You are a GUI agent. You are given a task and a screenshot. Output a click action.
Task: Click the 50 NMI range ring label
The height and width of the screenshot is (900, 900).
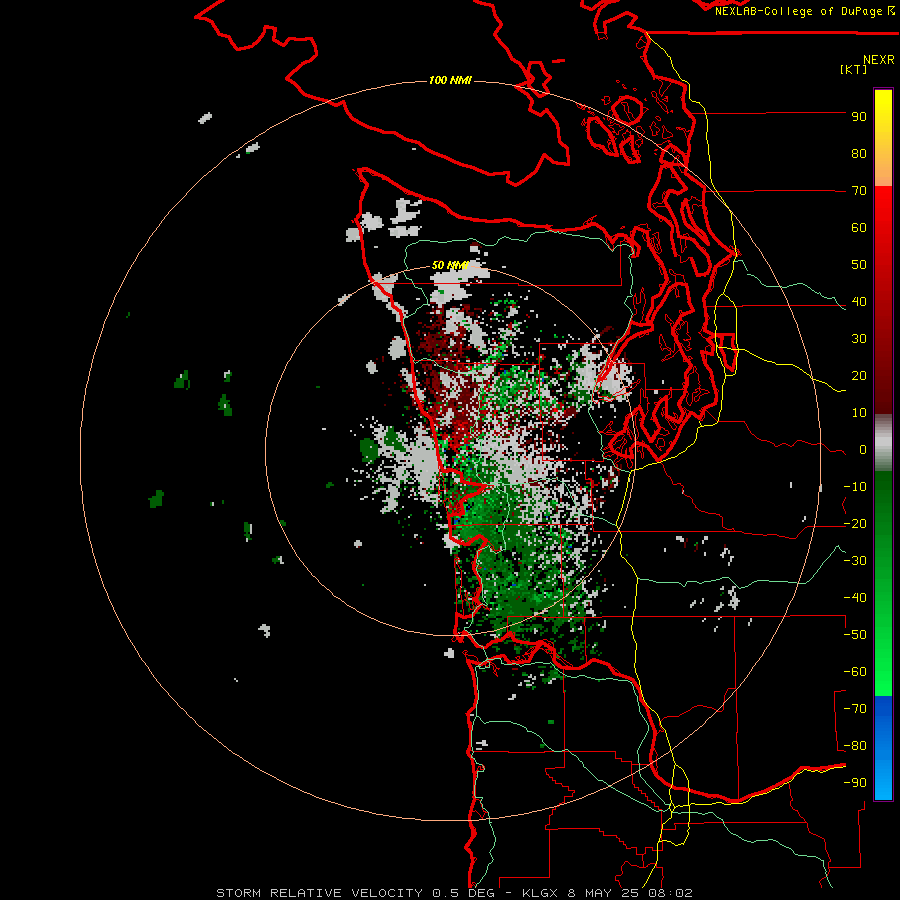450,265
